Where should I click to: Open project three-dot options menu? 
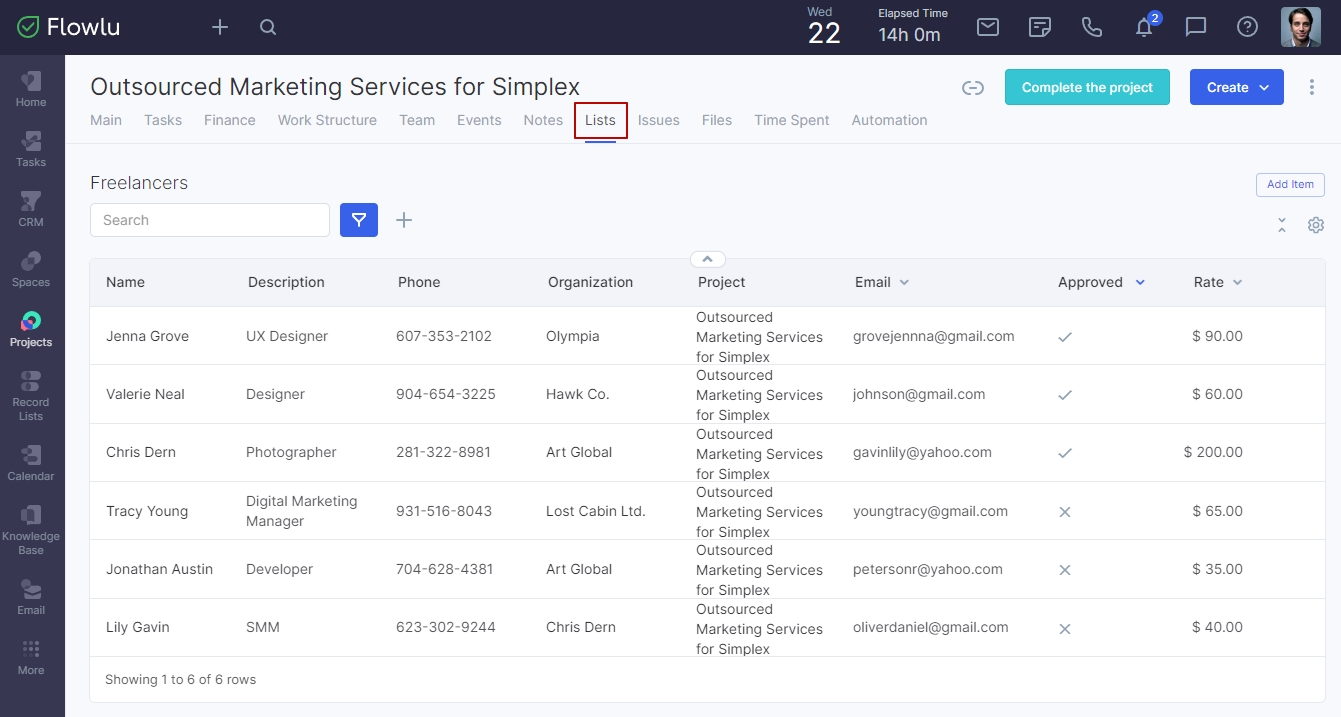tap(1312, 87)
